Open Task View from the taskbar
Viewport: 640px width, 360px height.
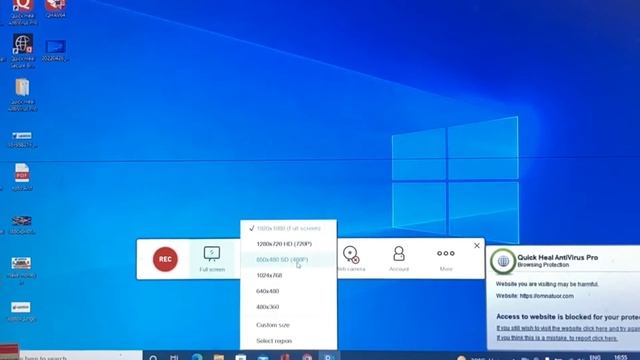click(174, 357)
